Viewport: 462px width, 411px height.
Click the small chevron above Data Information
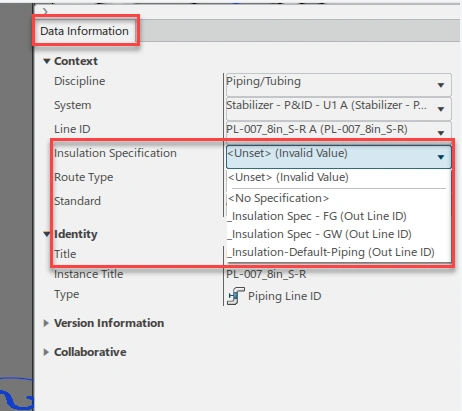point(45,11)
